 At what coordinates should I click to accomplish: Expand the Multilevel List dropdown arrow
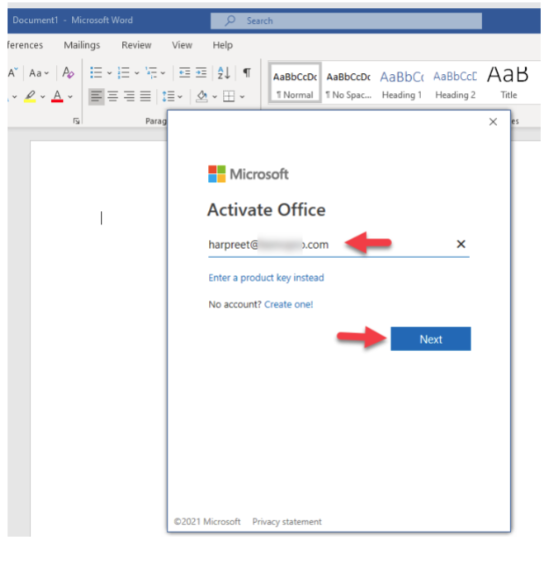[x=163, y=73]
